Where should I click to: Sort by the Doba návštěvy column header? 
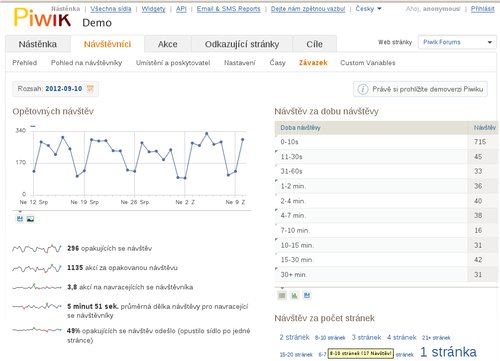pyautogui.click(x=300, y=128)
